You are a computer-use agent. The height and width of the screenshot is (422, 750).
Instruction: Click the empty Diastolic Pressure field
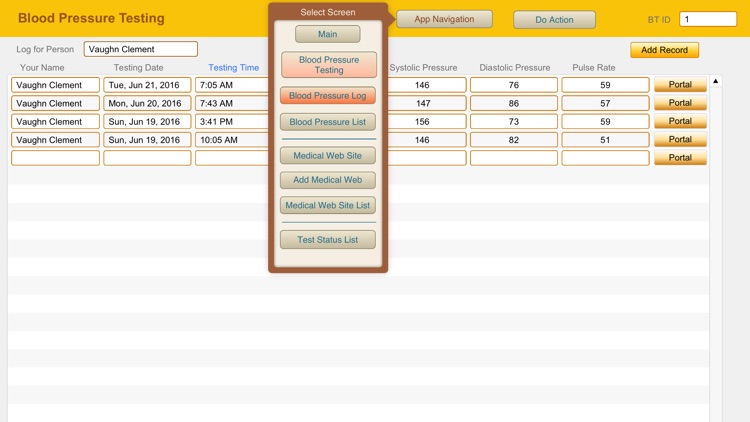point(514,158)
